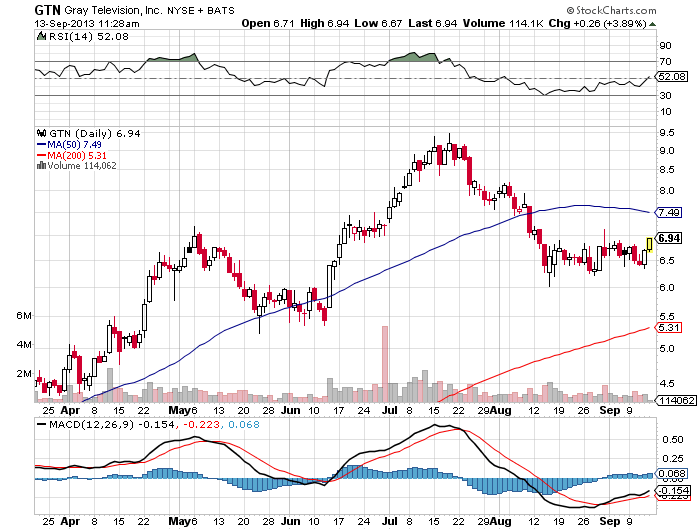700x530 pixels.
Task: Click the Jun label under MACD panel
Action: [x=291, y=522]
